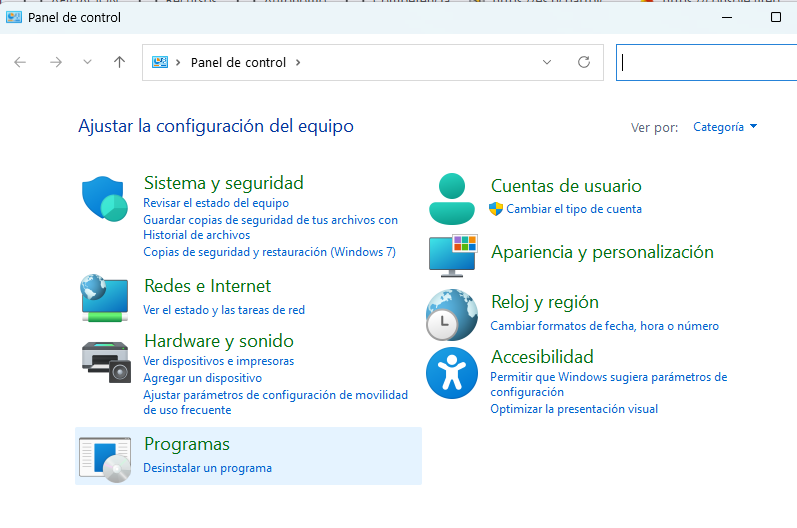Viewport: 797px width, 528px height.
Task: Click Cambiar el tipo de cuenta
Action: tap(574, 209)
